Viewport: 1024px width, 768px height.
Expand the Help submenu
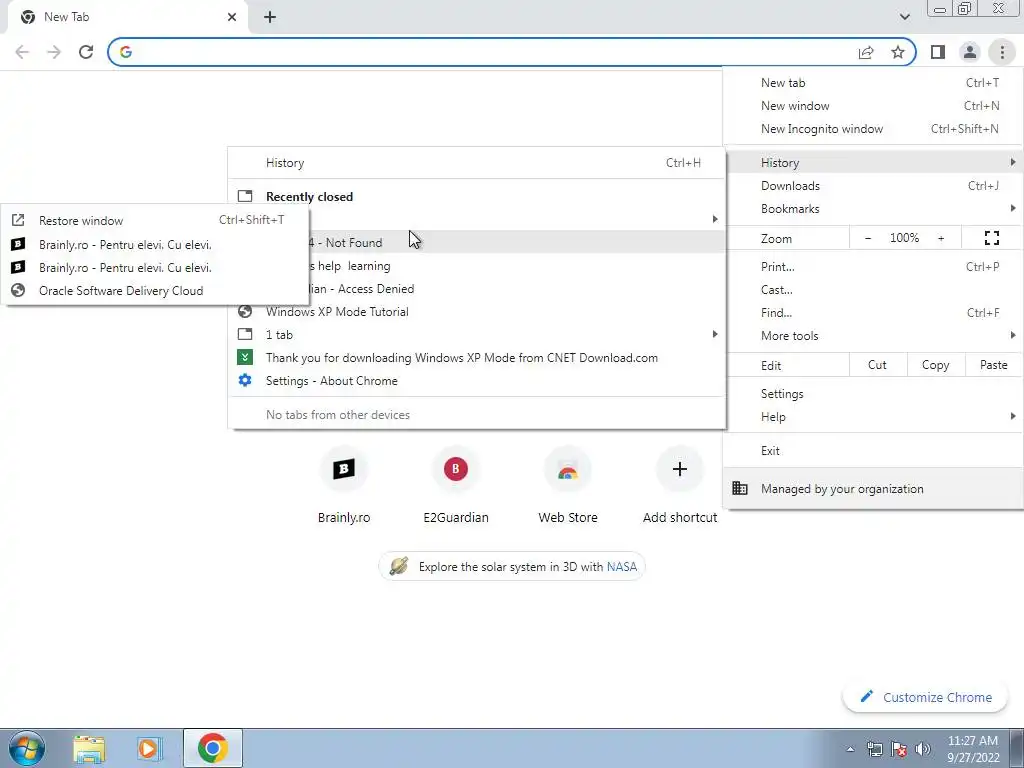pyautogui.click(x=873, y=417)
